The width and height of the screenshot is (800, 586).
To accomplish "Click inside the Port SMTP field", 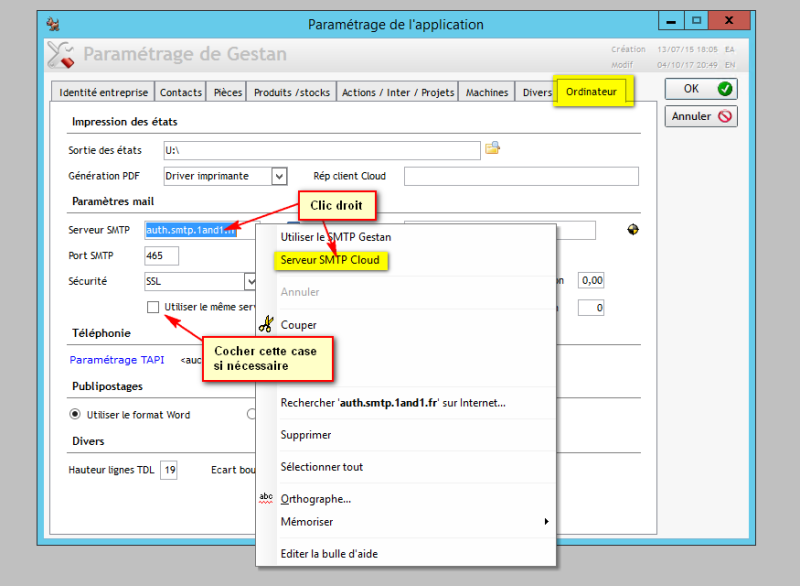I will (x=160, y=255).
